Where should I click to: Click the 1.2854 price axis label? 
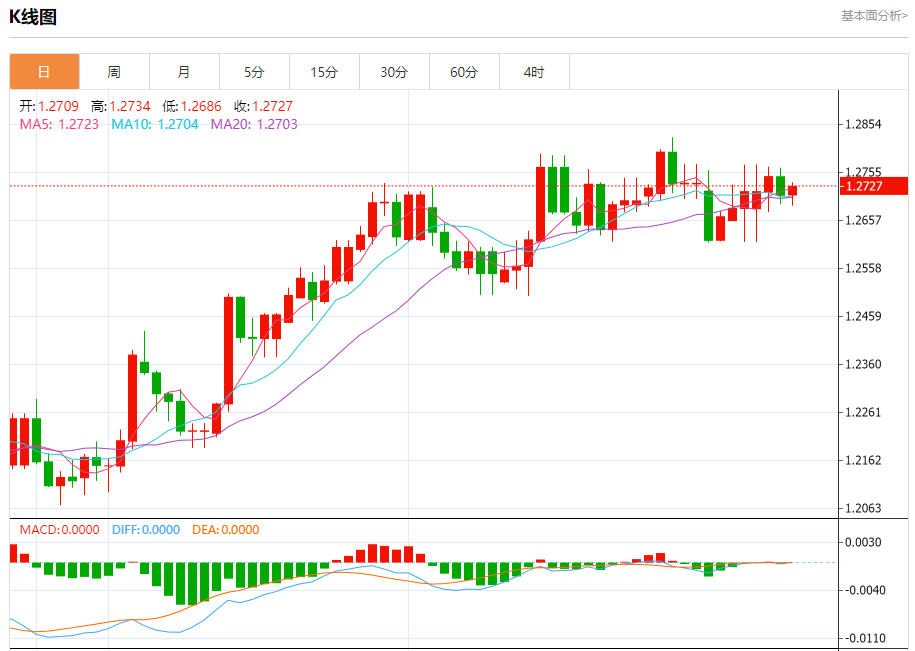(x=864, y=124)
